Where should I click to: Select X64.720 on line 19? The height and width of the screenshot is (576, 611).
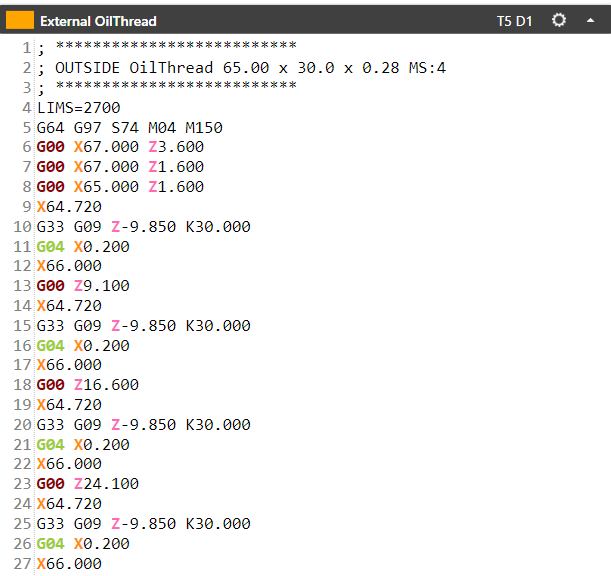[x=69, y=405]
